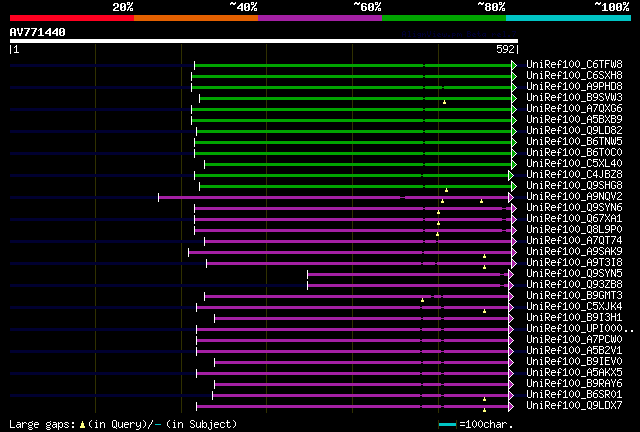Open hit UniRef100_A9PHD8
The width and height of the screenshot is (640, 432).
(x=574, y=87)
